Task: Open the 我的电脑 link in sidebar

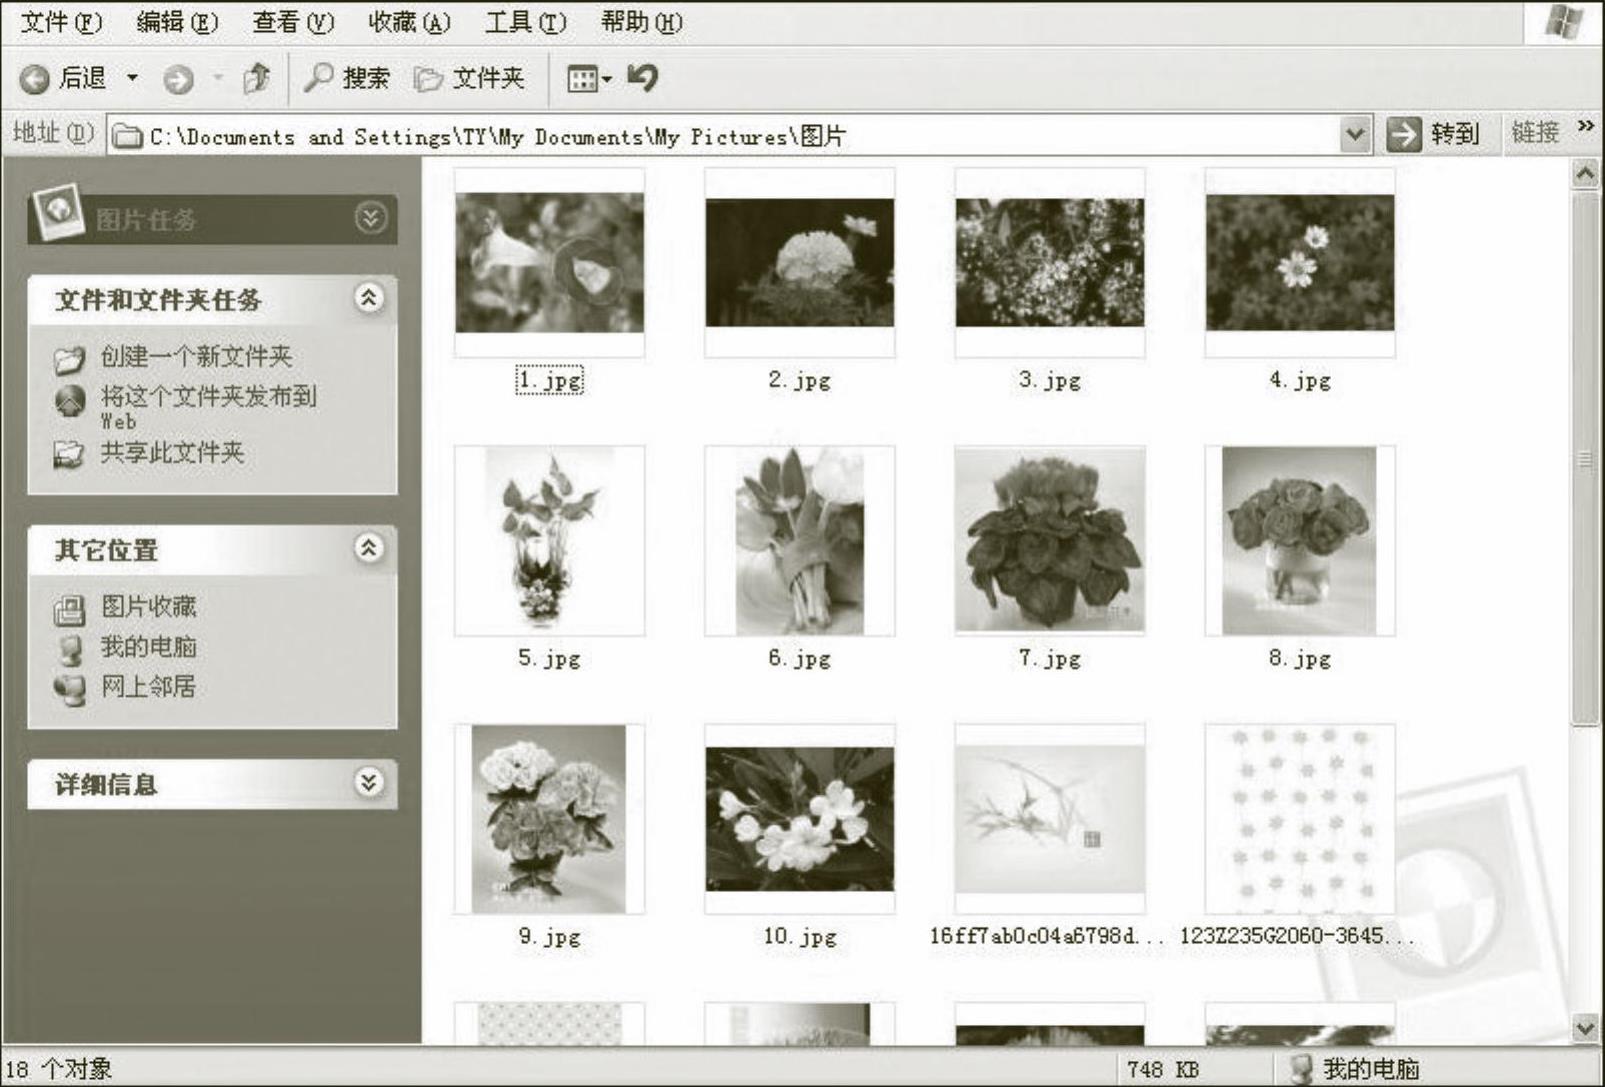Action: (148, 647)
